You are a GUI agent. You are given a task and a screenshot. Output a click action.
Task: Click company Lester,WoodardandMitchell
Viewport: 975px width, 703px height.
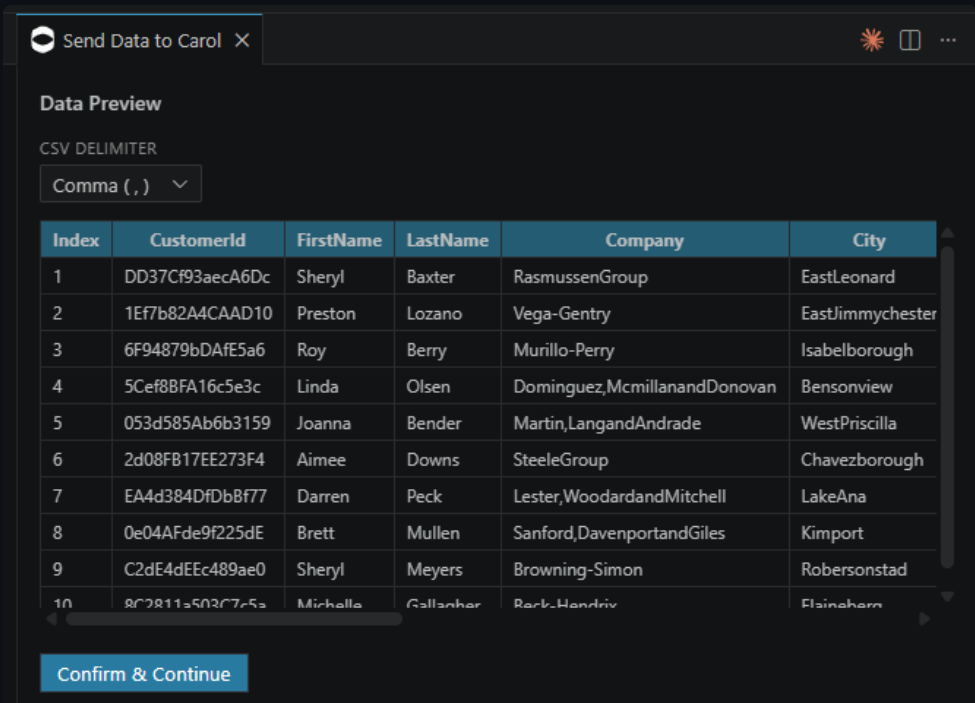pos(620,497)
